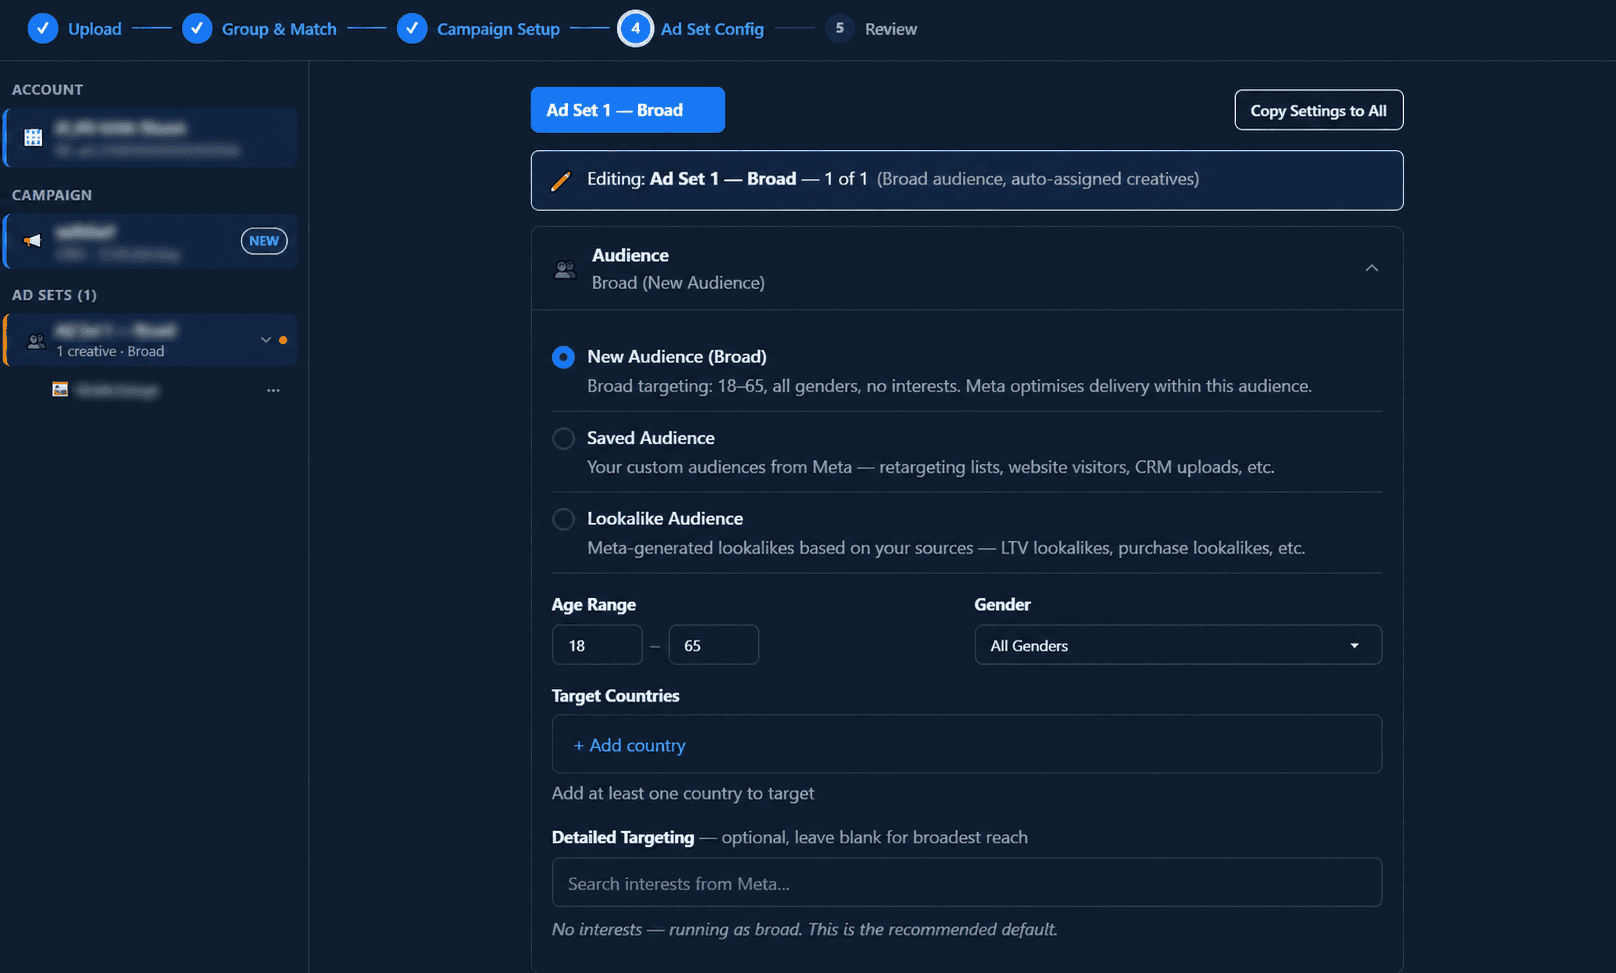Image resolution: width=1616 pixels, height=973 pixels.
Task: Click the 'No interests — running as broad' note
Action: [x=805, y=929]
